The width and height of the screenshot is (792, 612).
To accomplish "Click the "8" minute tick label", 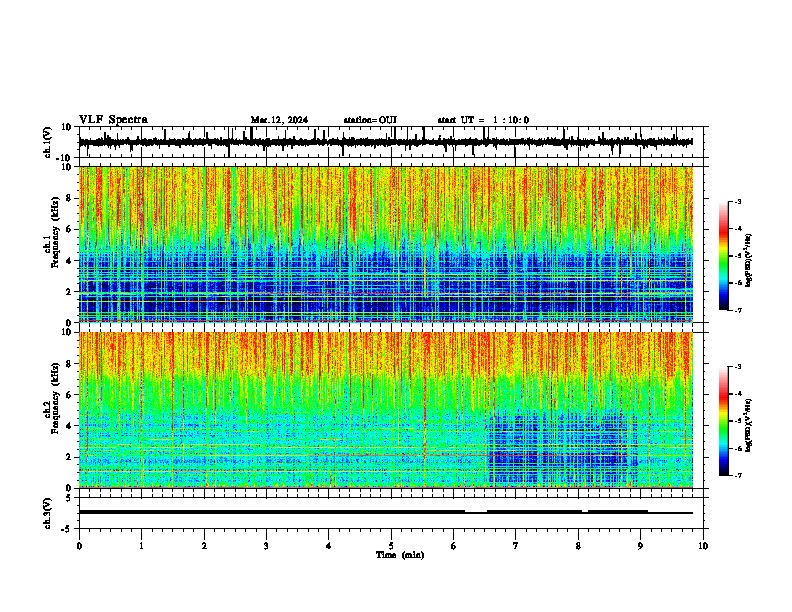I will tap(578, 546).
